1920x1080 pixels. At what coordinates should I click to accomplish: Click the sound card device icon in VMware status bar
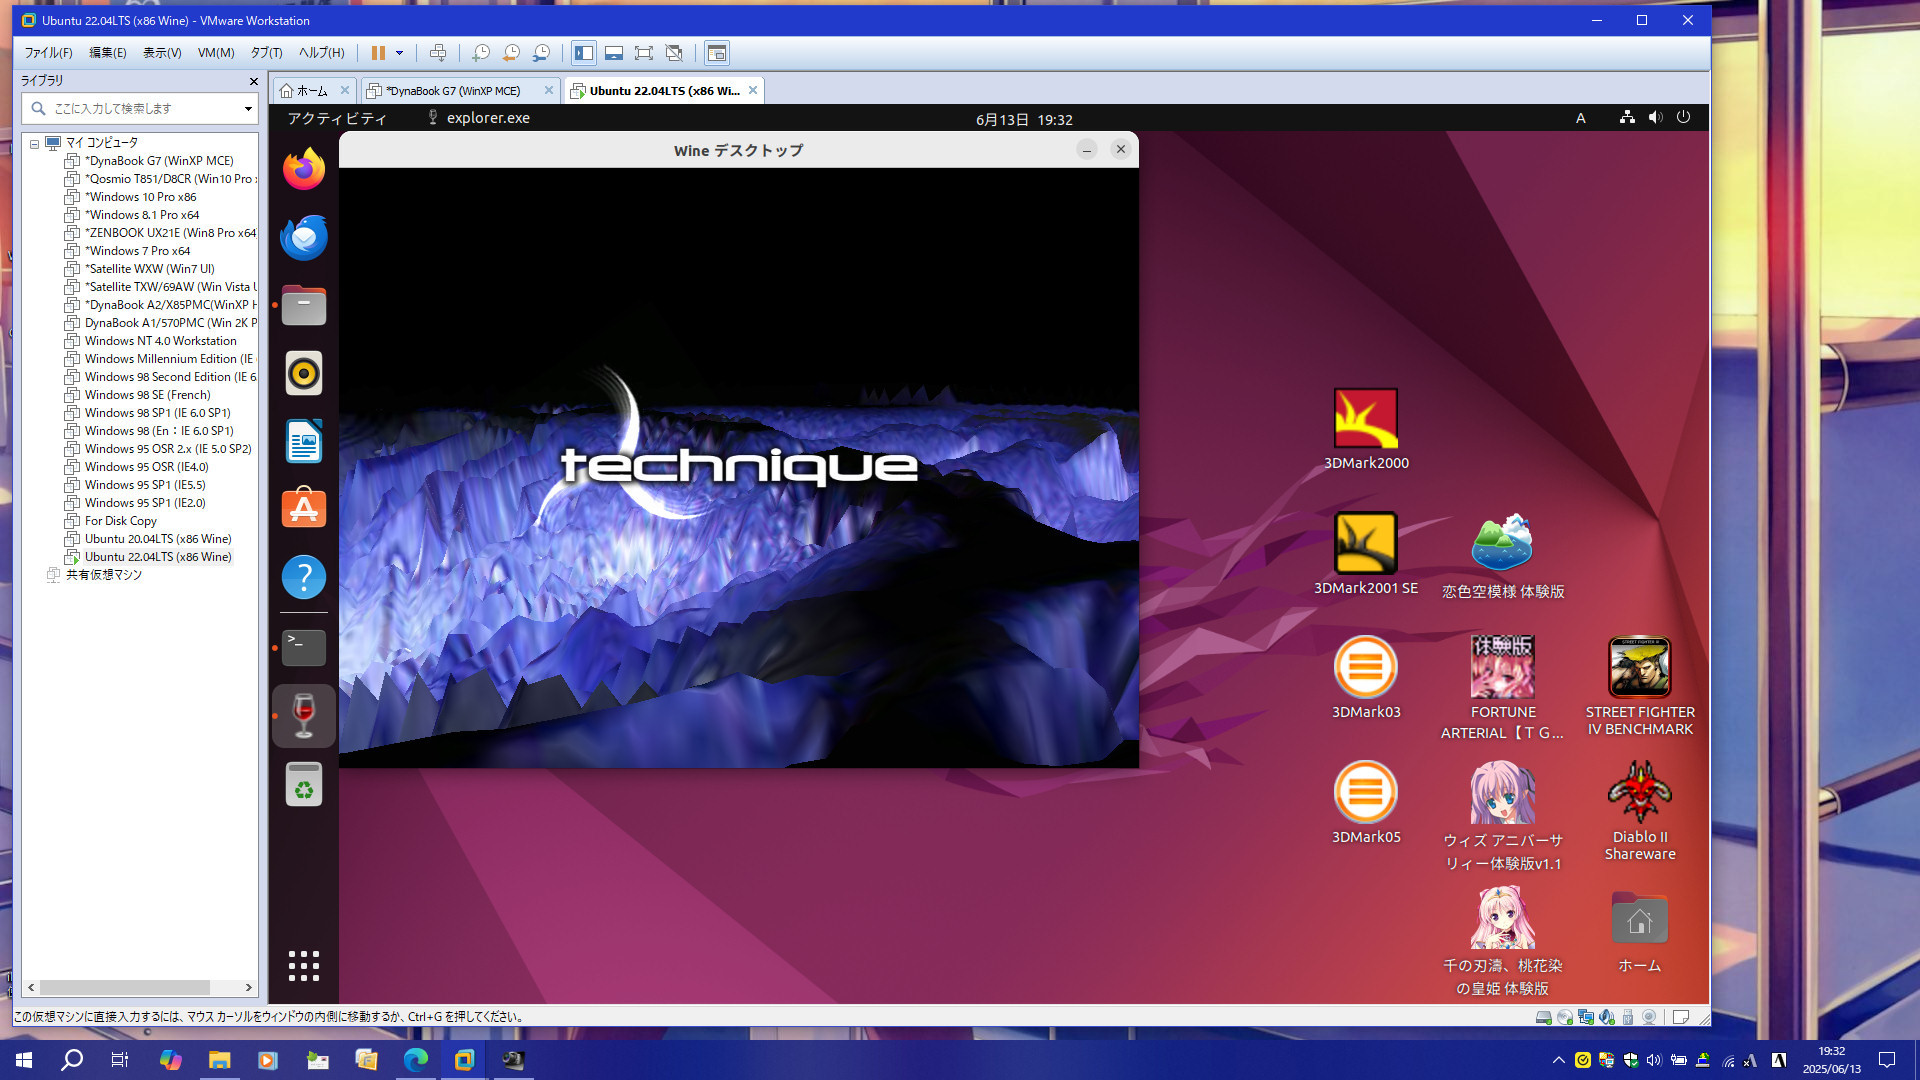1607,1017
